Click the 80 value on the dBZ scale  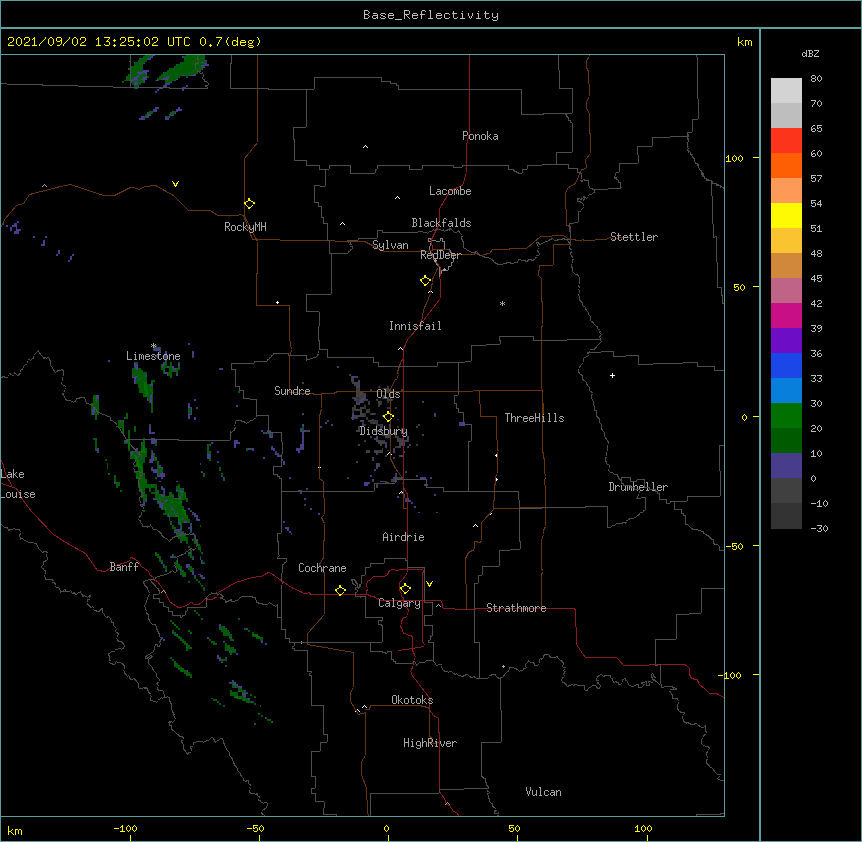[x=816, y=79]
